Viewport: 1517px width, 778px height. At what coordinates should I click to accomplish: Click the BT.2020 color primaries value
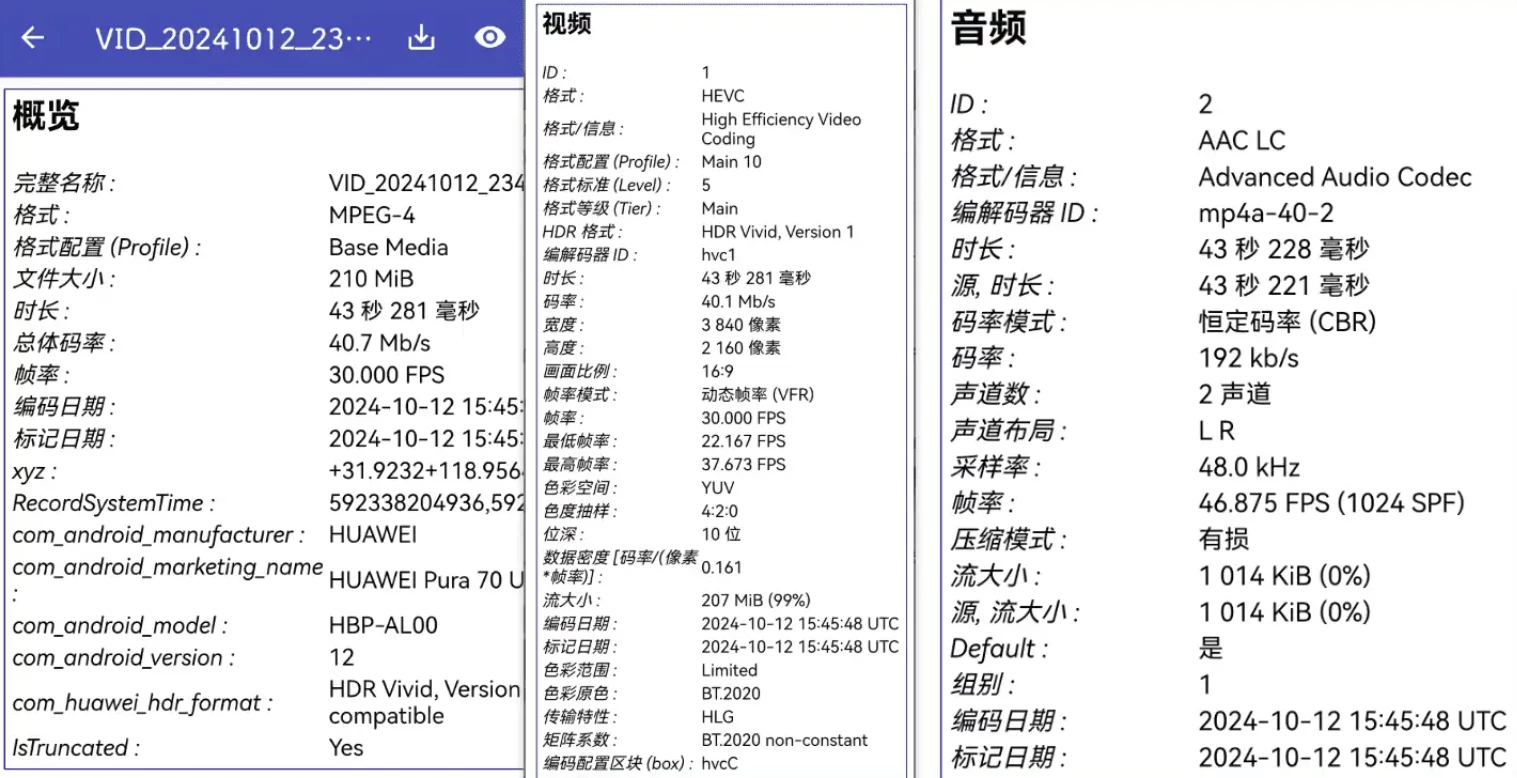coord(730,693)
